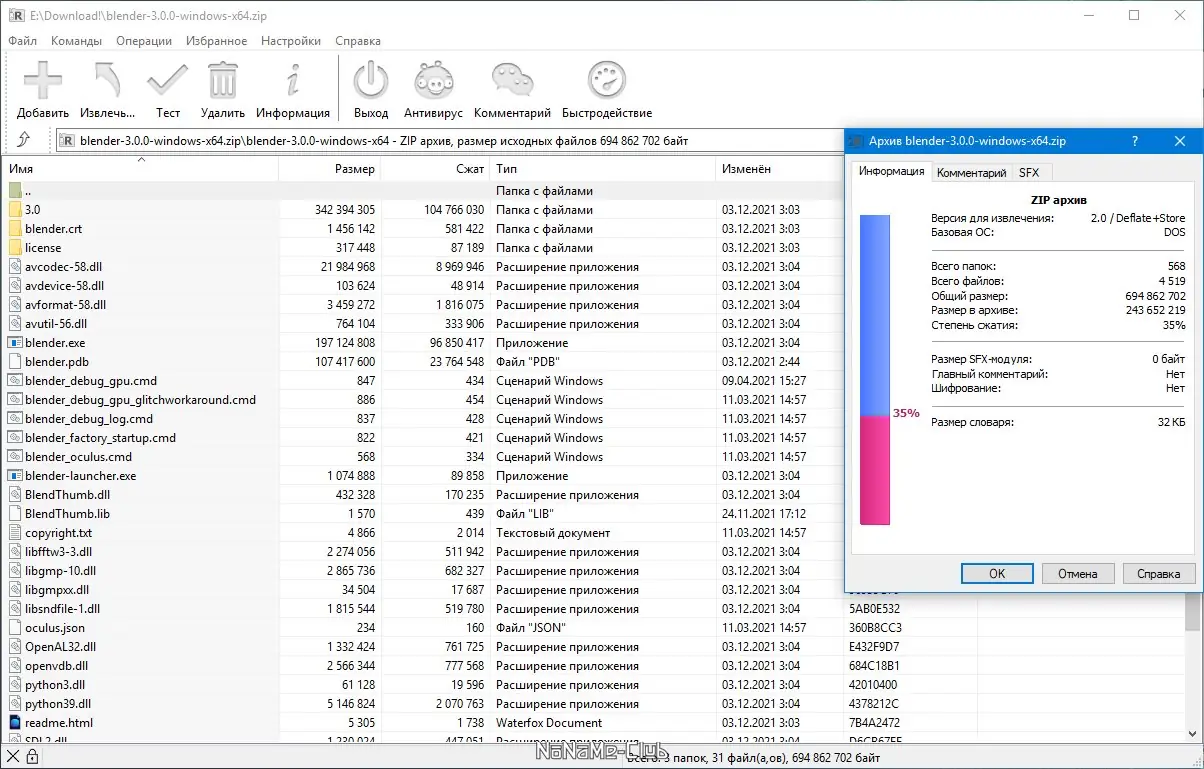Image resolution: width=1204 pixels, height=769 pixels.
Task: Click the Добавить (Add) toolbar icon
Action: [x=43, y=79]
